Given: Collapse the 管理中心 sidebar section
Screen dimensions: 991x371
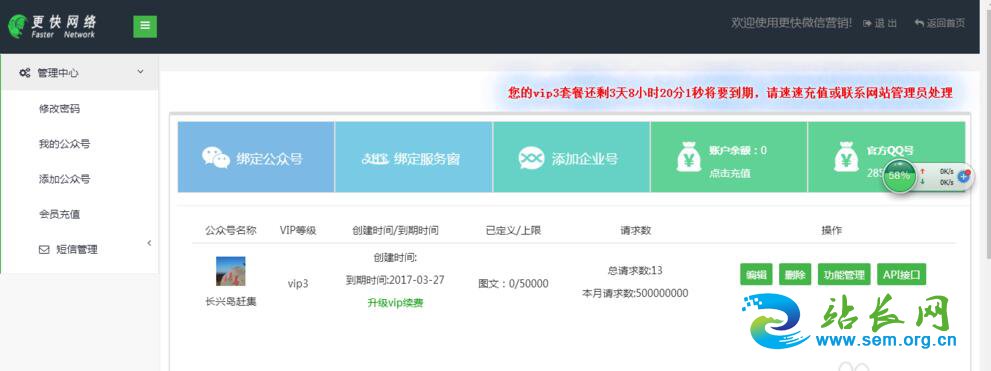Looking at the screenshot, I should (140, 72).
